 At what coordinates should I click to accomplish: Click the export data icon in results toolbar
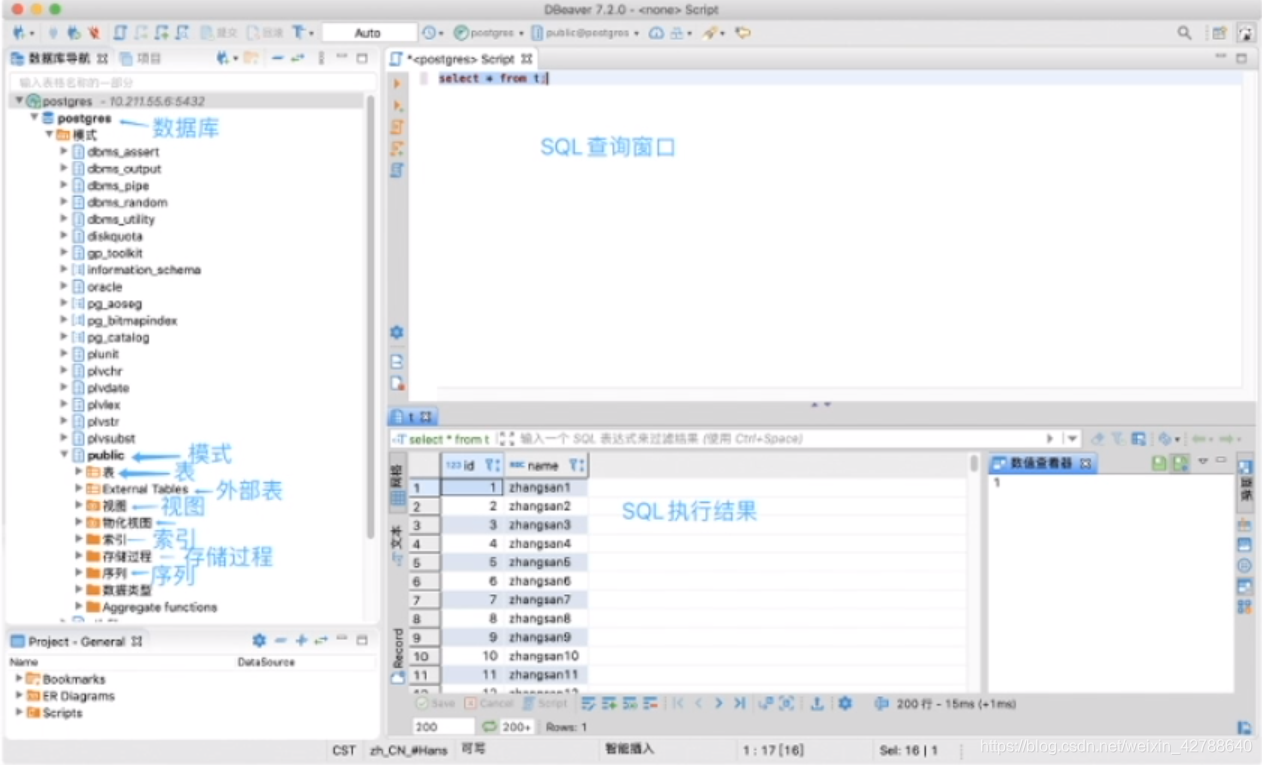tap(816, 704)
